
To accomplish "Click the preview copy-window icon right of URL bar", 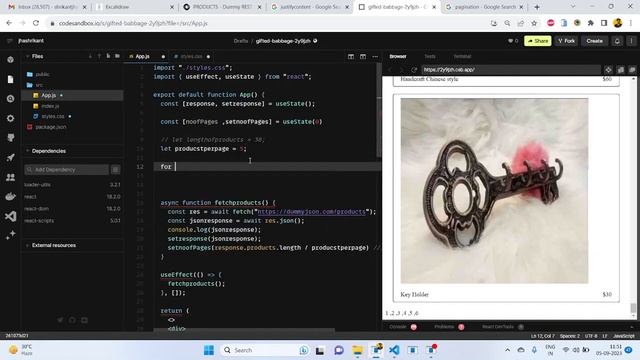I will [621, 70].
